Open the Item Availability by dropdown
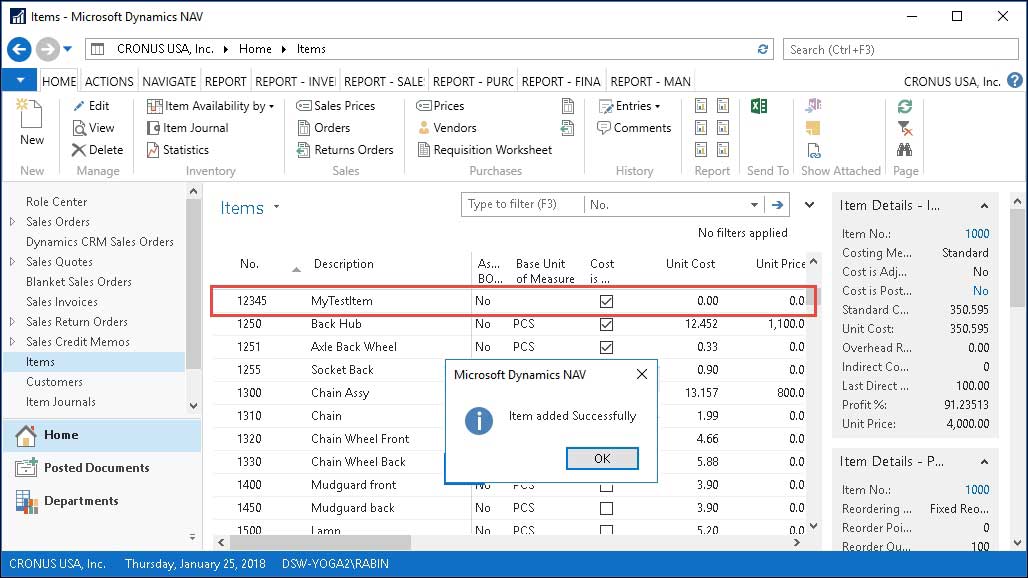1028x578 pixels. coord(211,106)
